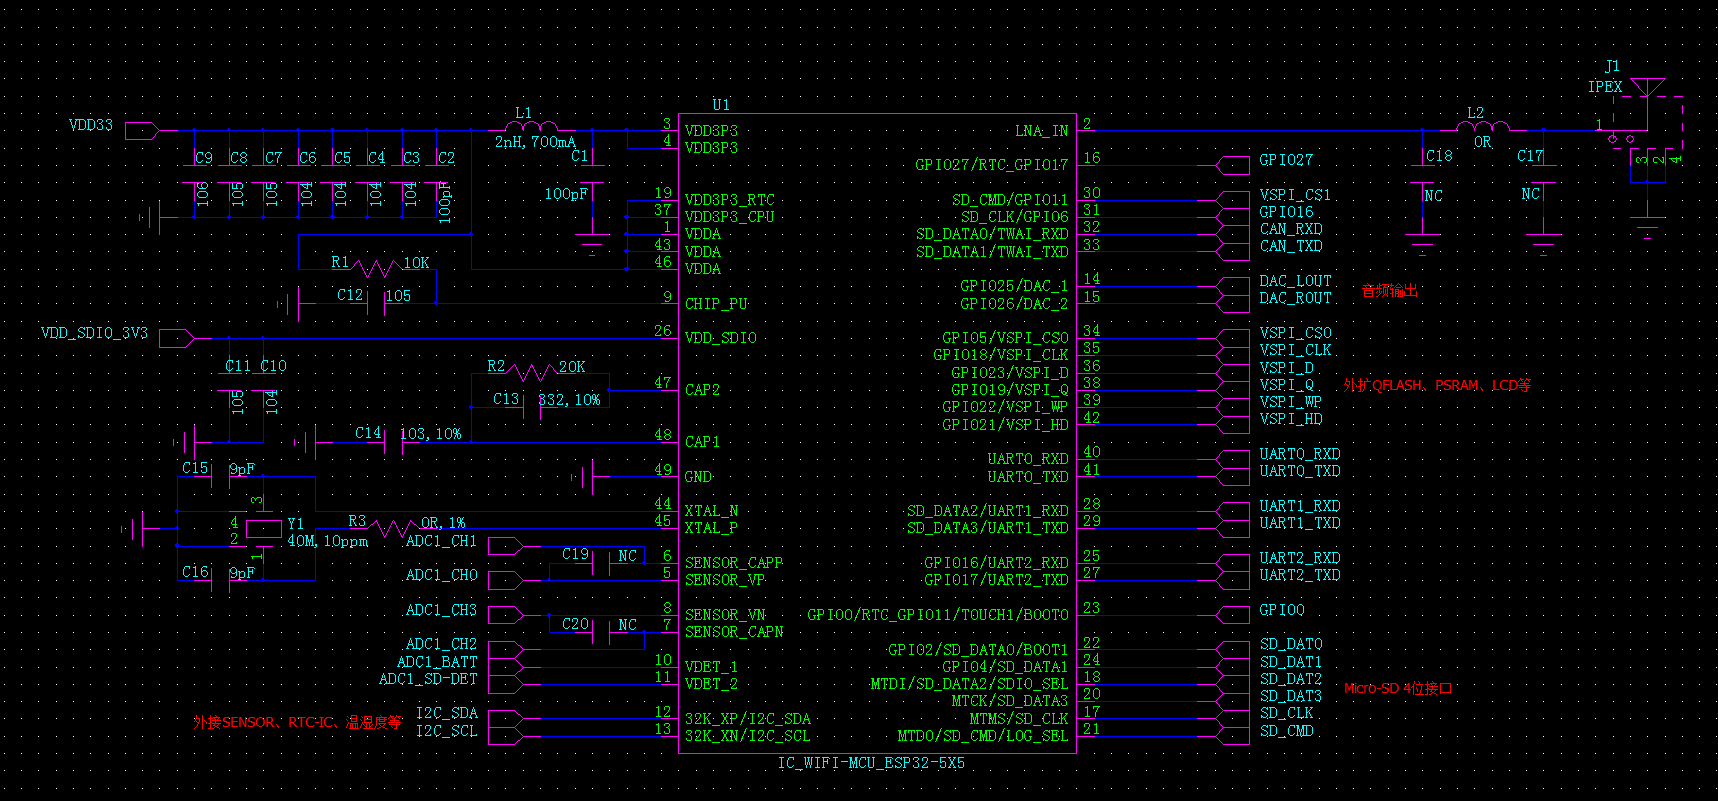Select the ADC1_CH1 port symbol
Screen dimensions: 1718x801
pos(505,545)
